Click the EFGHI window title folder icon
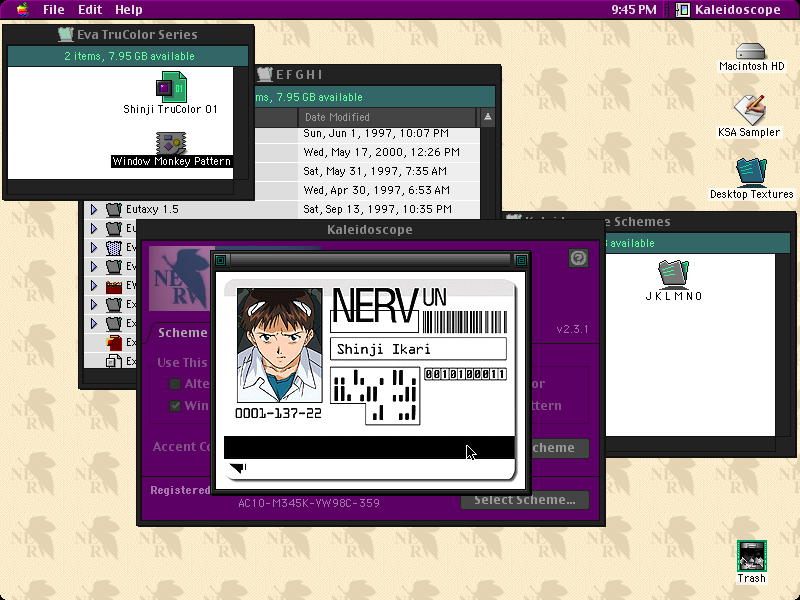This screenshot has width=800, height=600. 265,74
